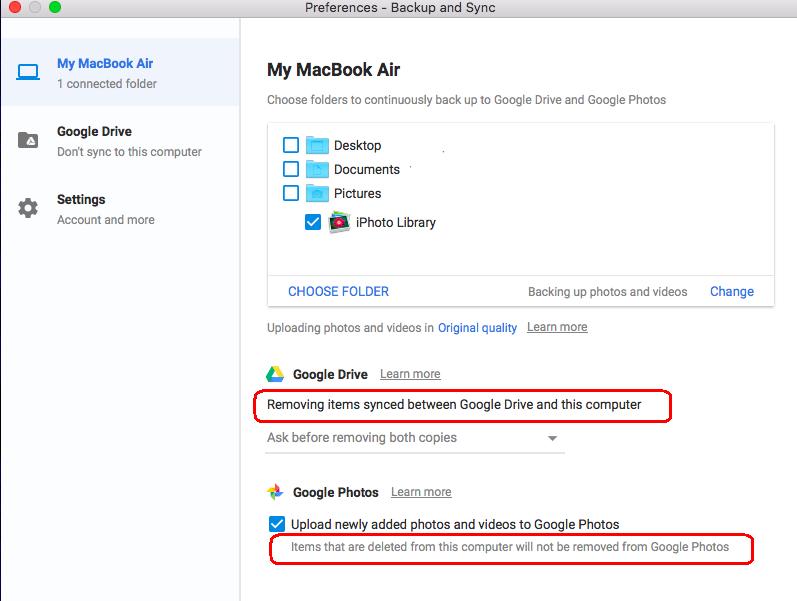Click the Pictures folder icon
Screen dimensions: 797x601
coord(317,193)
